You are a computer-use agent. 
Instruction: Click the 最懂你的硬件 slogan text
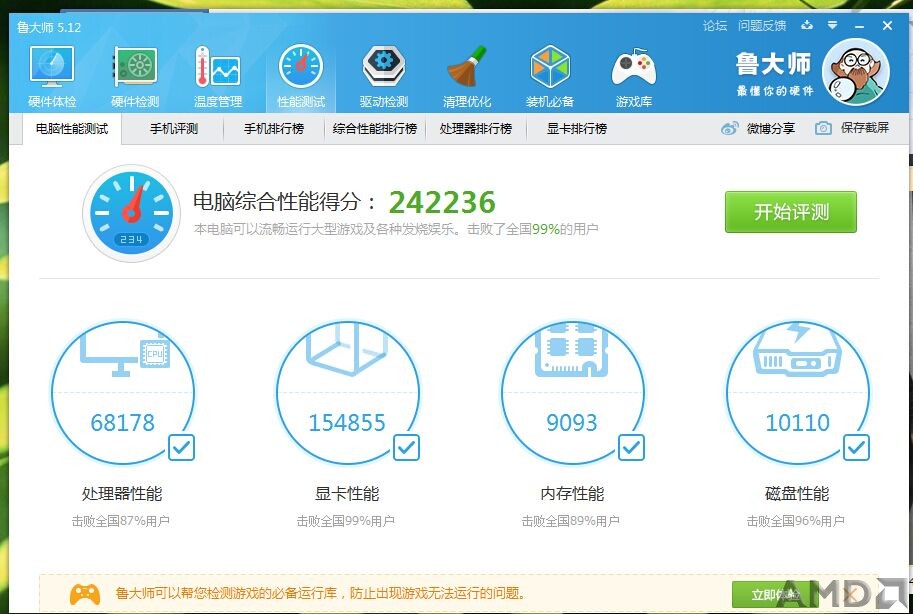tap(774, 91)
